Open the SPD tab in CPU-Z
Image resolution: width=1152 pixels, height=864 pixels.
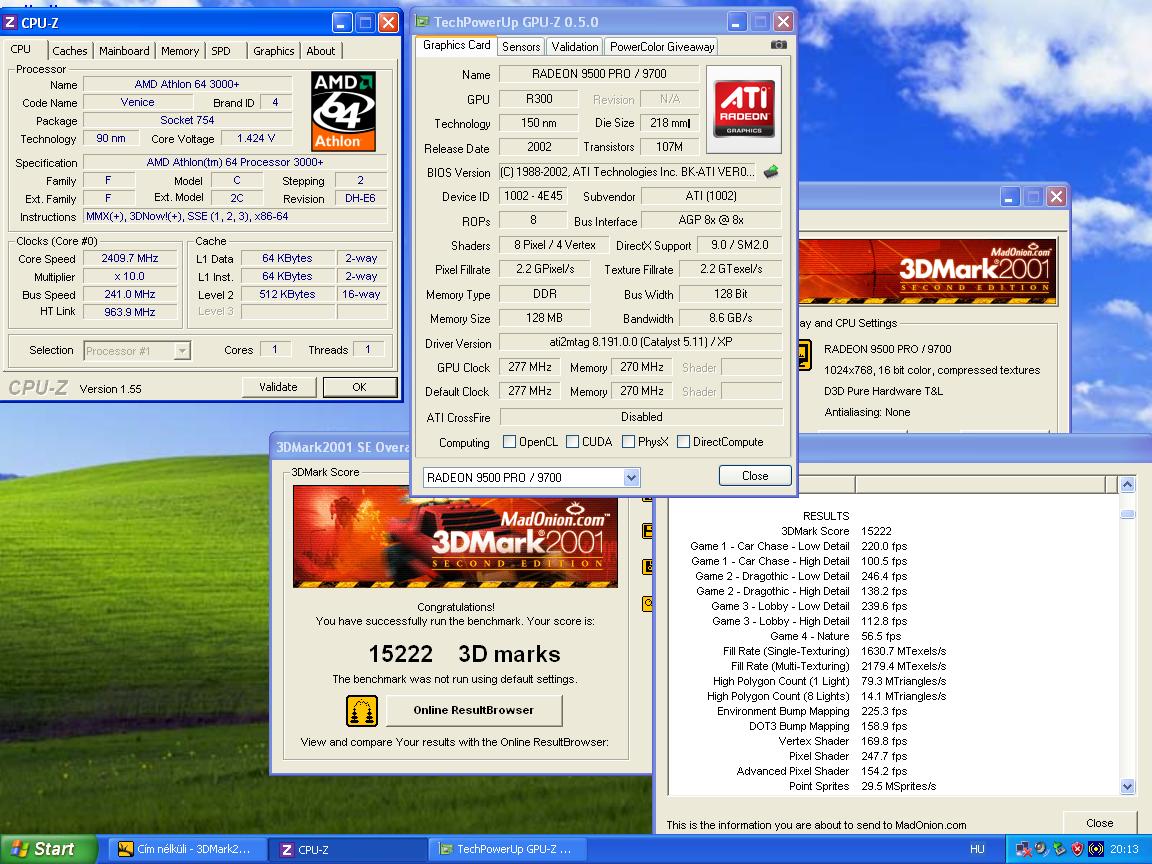click(220, 51)
